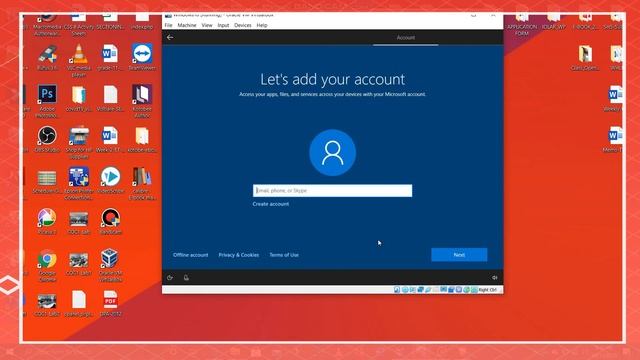Open the VirtualBox Input menu
The height and width of the screenshot is (360, 640).
pos(223,25)
